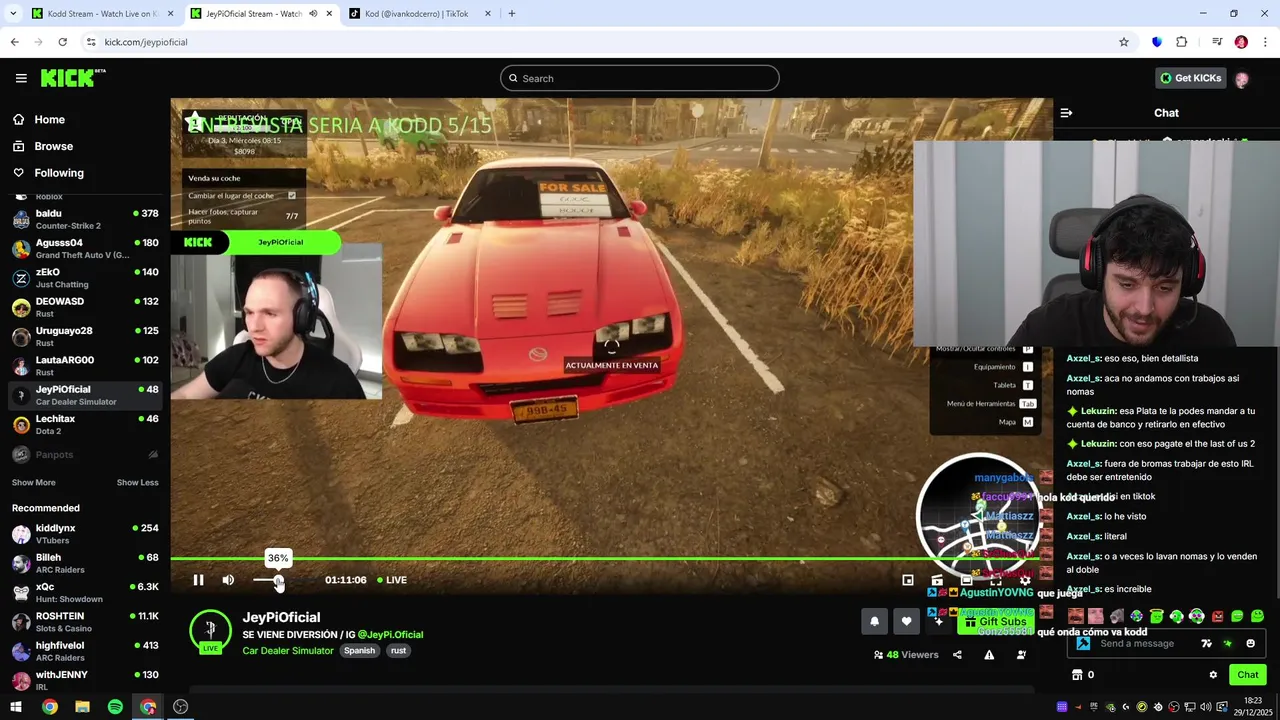The width and height of the screenshot is (1280, 720).
Task: Open the user profile avatar menu
Action: coord(1242,79)
